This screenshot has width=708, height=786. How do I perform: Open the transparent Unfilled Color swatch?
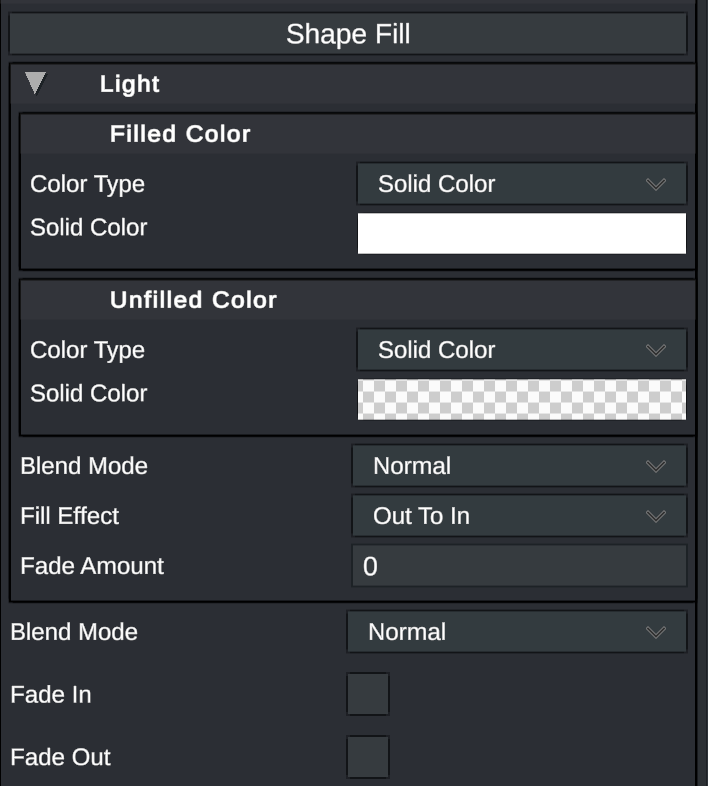point(521,399)
